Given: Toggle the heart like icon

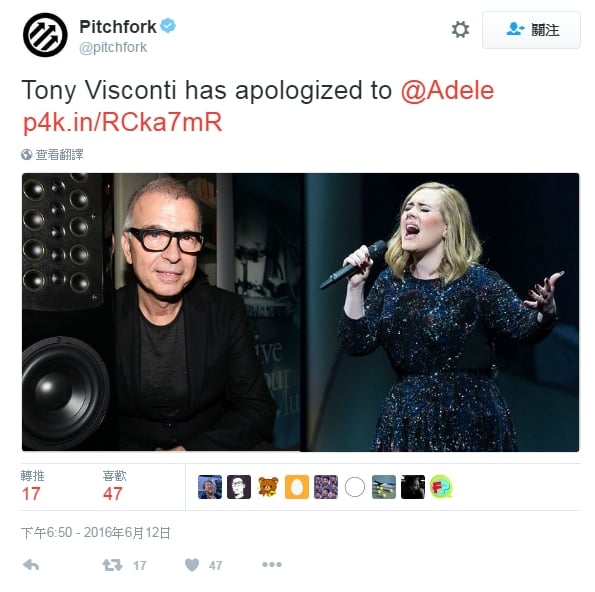Looking at the screenshot, I should [192, 565].
